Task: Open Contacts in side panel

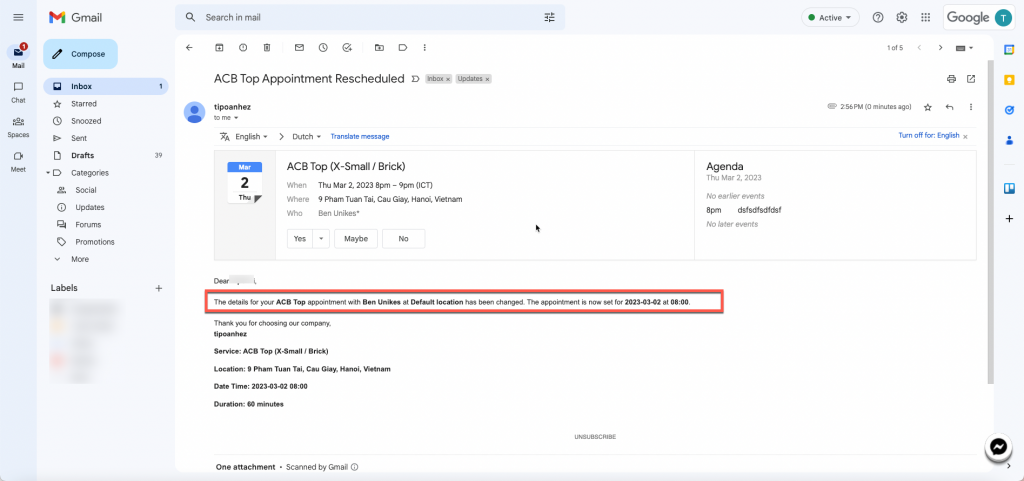Action: click(x=1009, y=140)
